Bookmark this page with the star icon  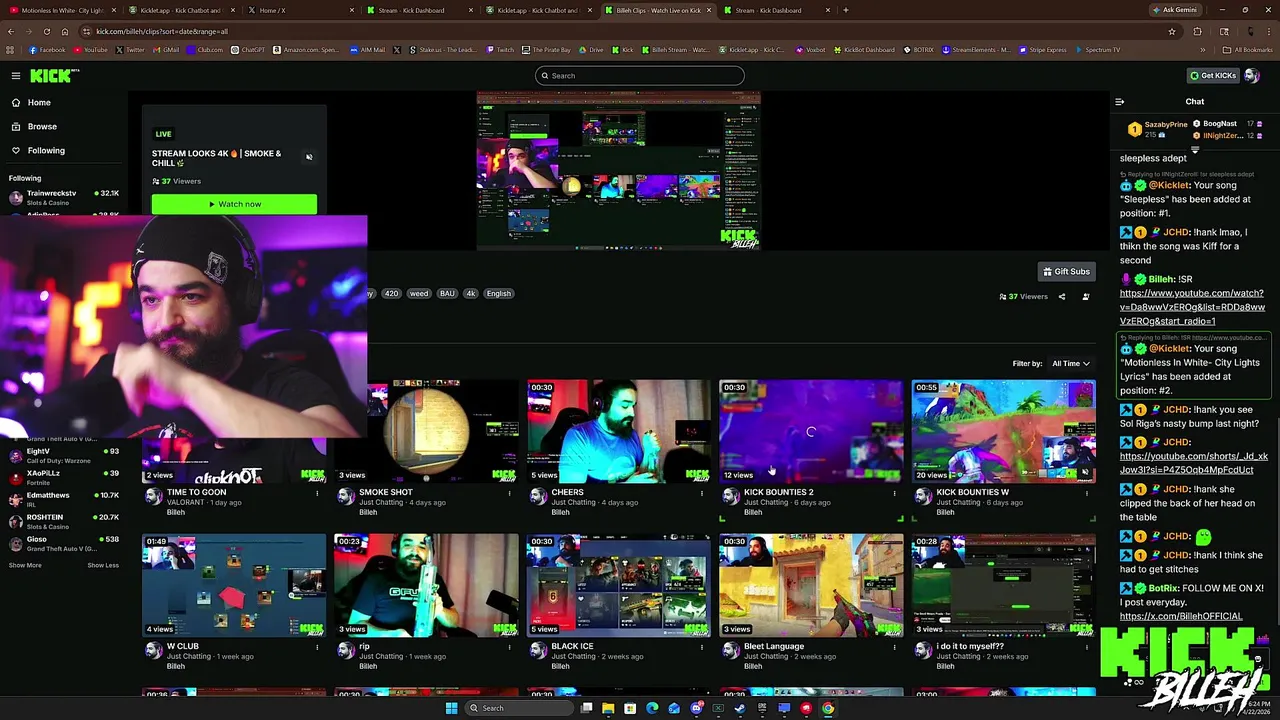[x=1172, y=31]
